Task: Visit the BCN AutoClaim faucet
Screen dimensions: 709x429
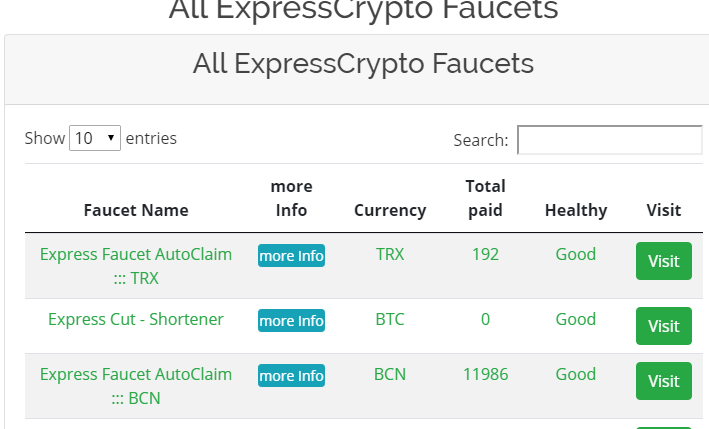Action: (664, 381)
